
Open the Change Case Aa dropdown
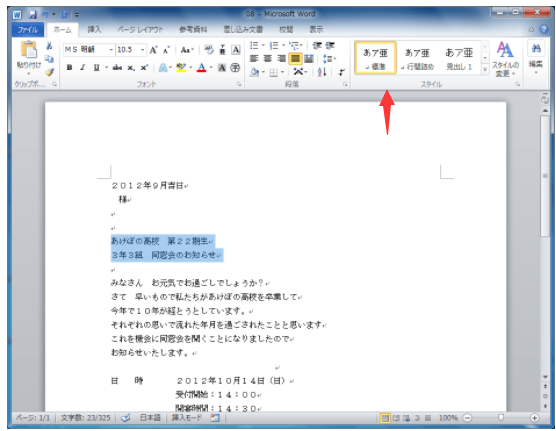point(187,50)
